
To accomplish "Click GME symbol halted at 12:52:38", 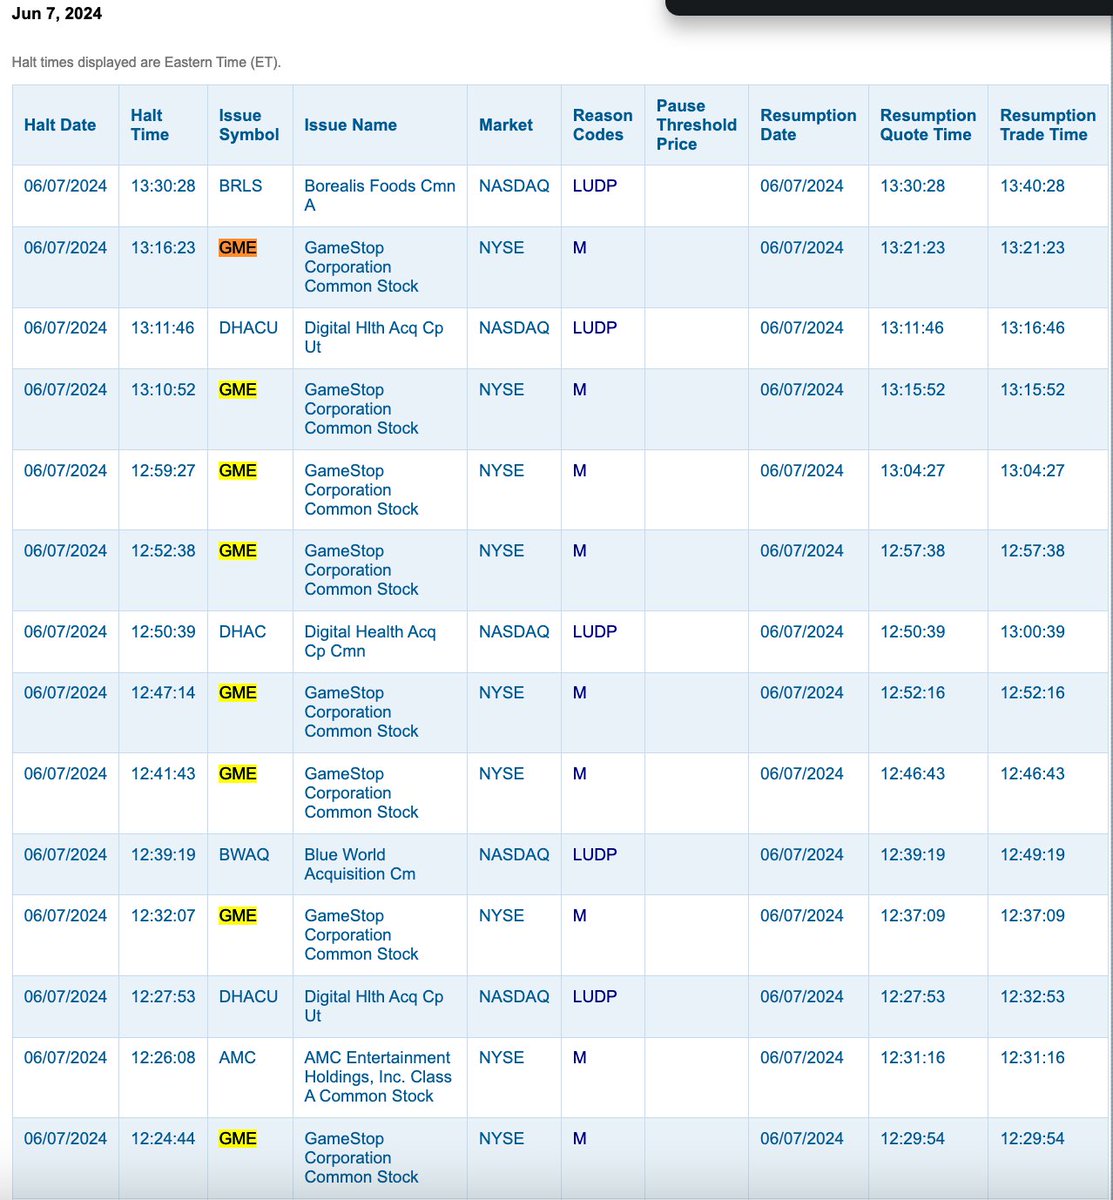I will tap(238, 551).
